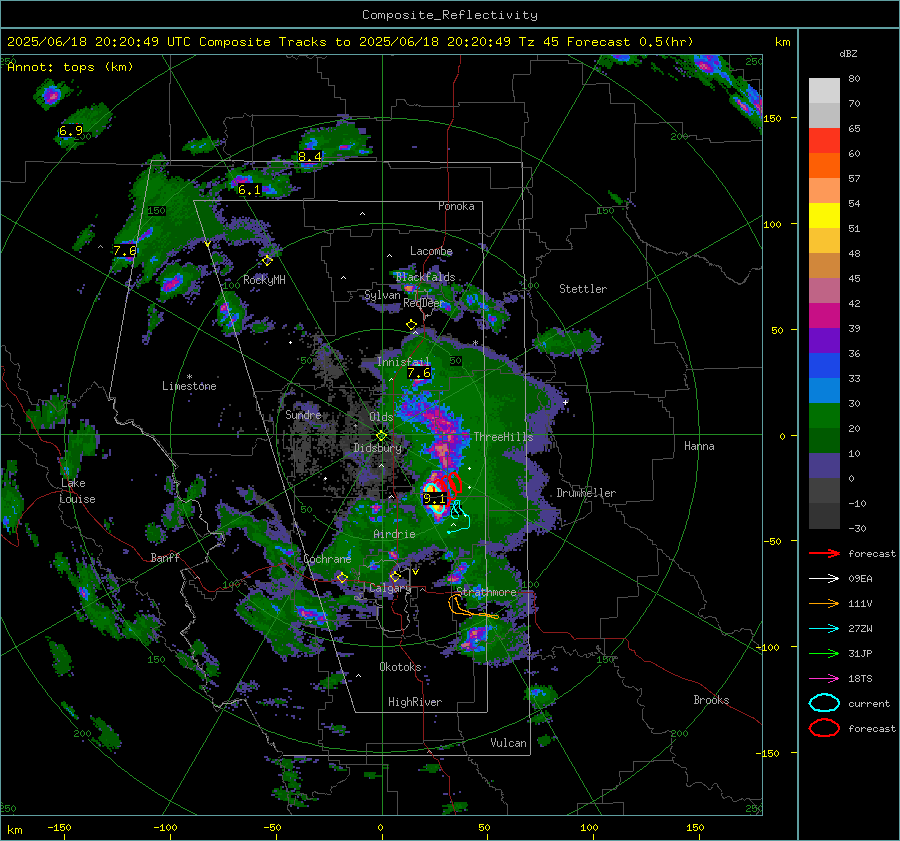900x841 pixels.
Task: Click the 8.4 storm top label
Action: click(x=310, y=156)
